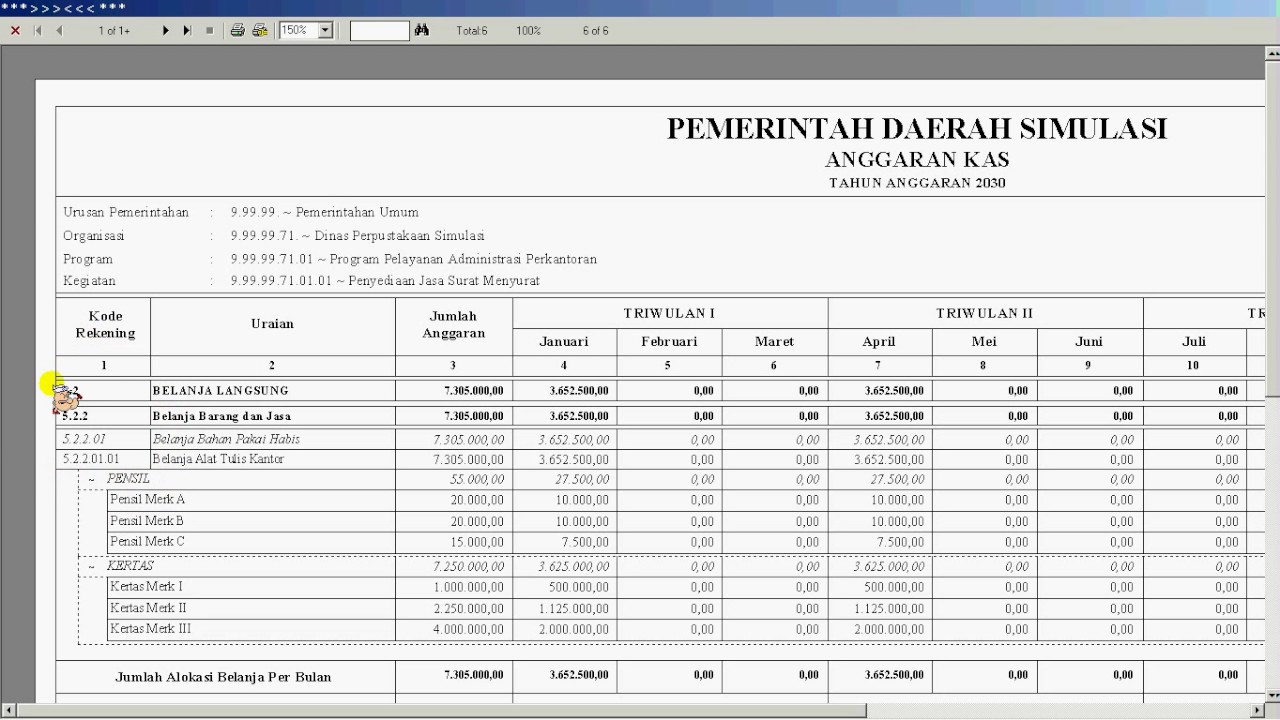Viewport: 1280px width, 720px height.
Task: Click the binoculars search icon
Action: (x=422, y=31)
